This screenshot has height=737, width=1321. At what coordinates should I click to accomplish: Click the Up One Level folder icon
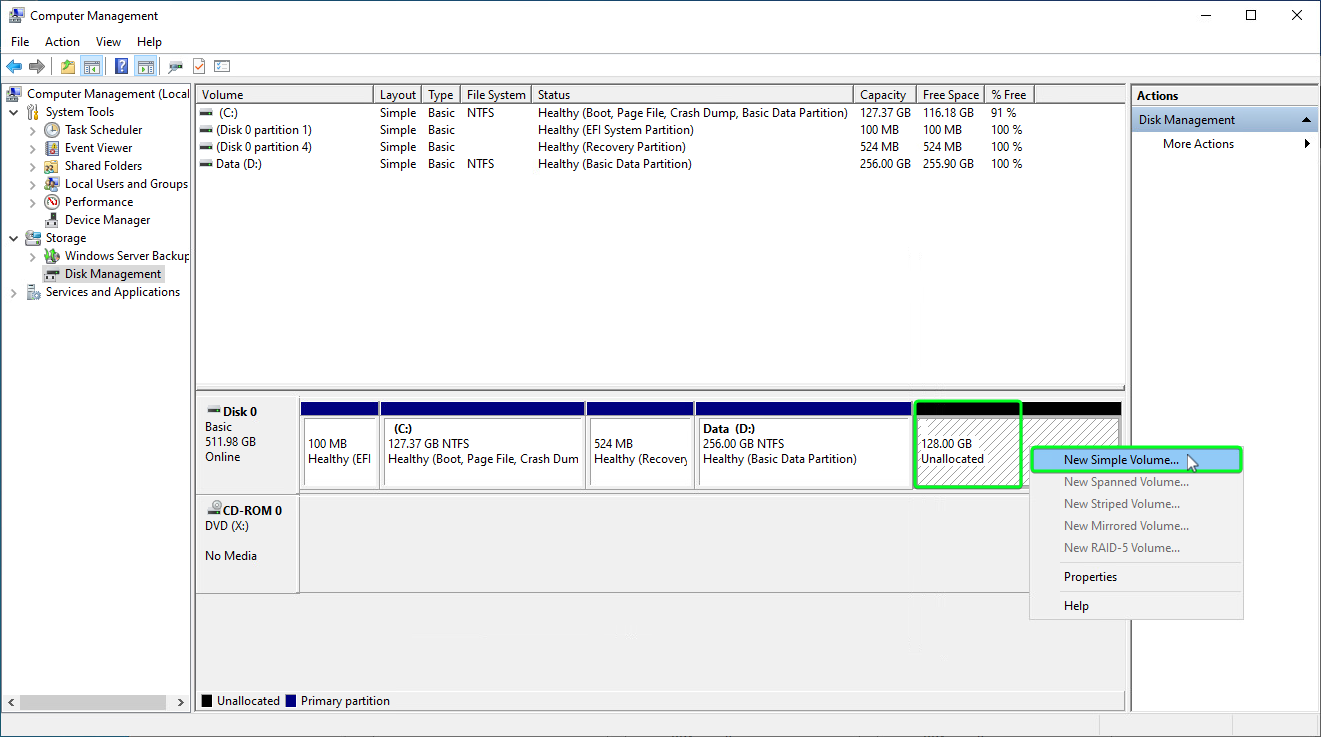(67, 67)
